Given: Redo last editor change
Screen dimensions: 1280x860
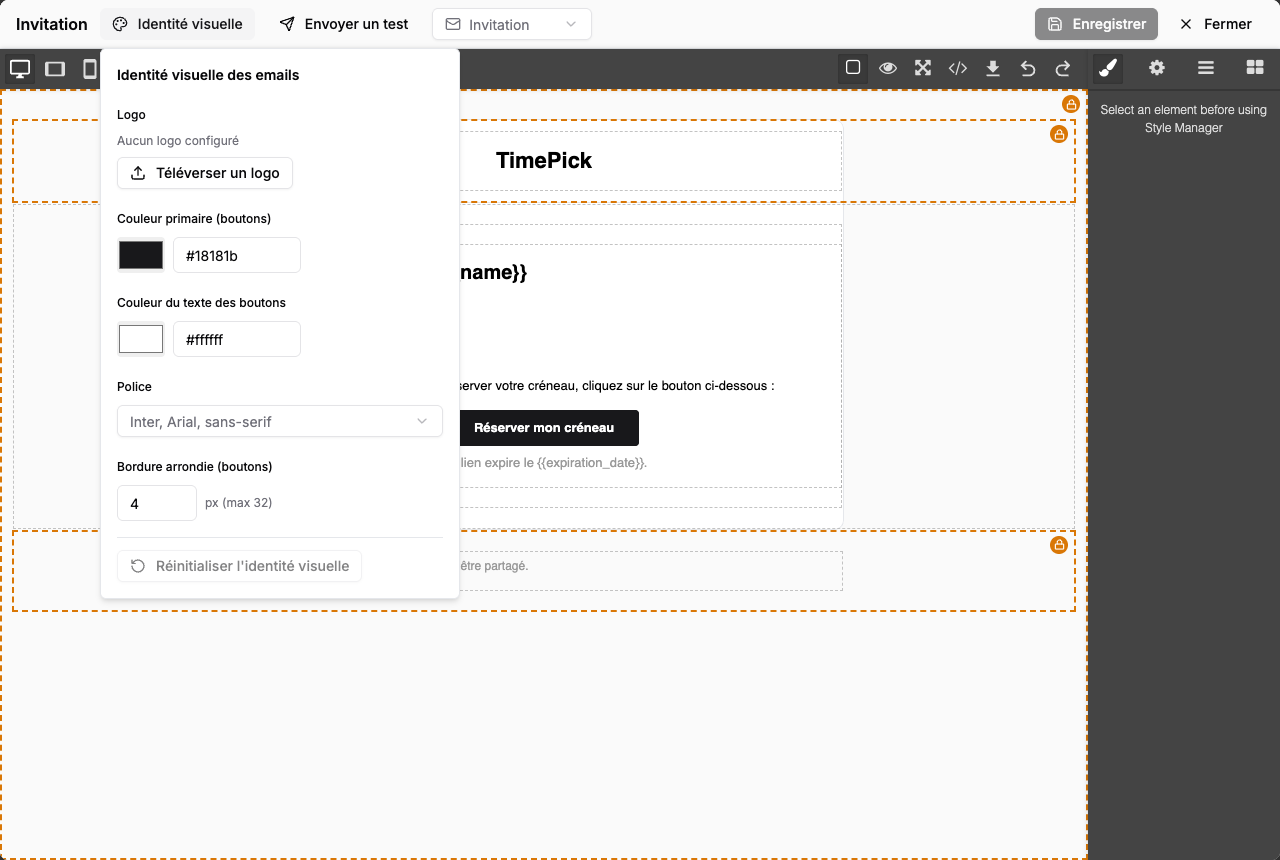Looking at the screenshot, I should pyautogui.click(x=1063, y=68).
